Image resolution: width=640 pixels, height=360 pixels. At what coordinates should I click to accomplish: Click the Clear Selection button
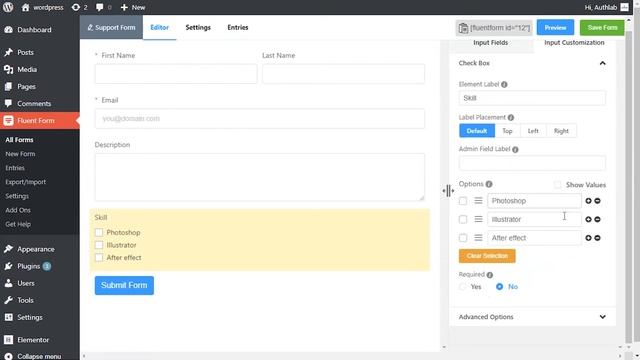click(487, 256)
